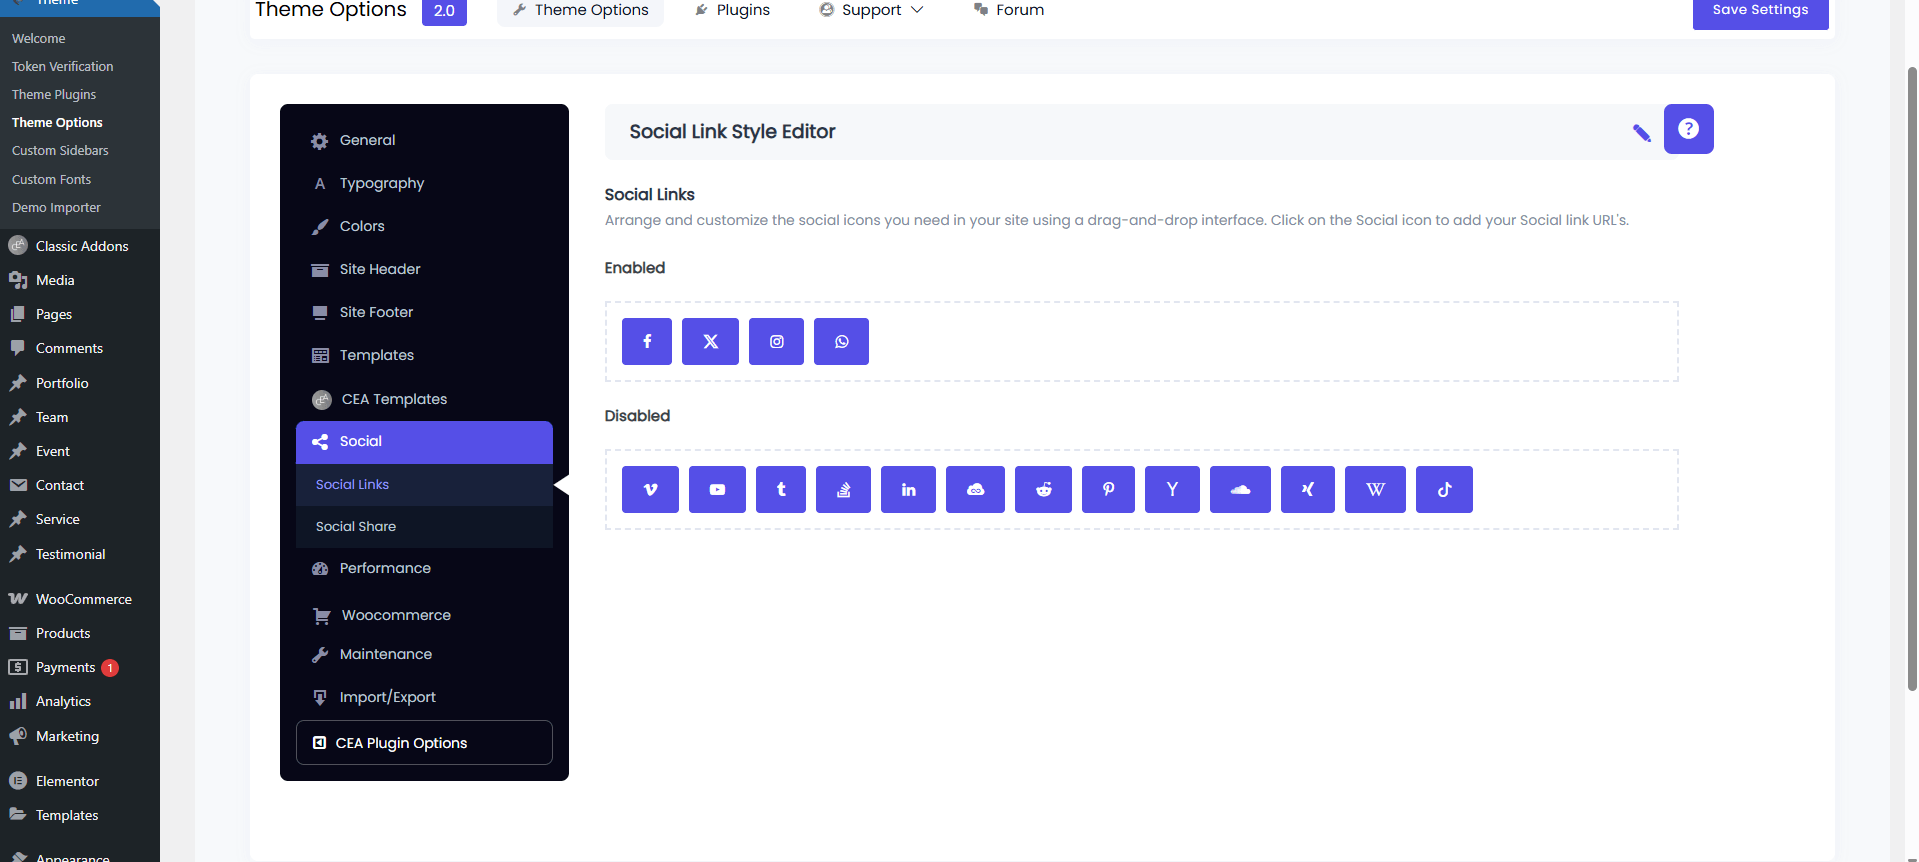Click the LinkedIn icon in Disabled list
The image size is (1919, 862).
[x=908, y=490]
